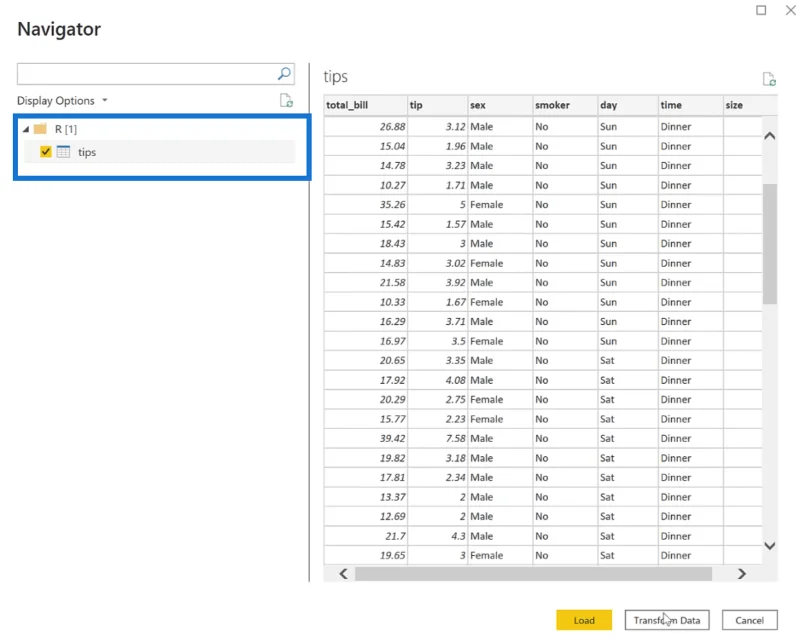Image resolution: width=800 pixels, height=643 pixels.
Task: Click the horizontal scrollbar thumb
Action: [x=533, y=574]
